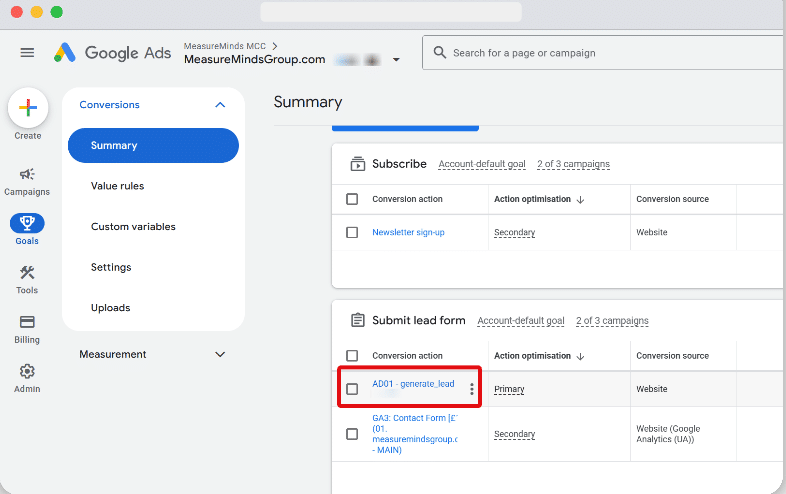Click Website source in Newsletter sign-up row
The image size is (786, 494).
[652, 232]
